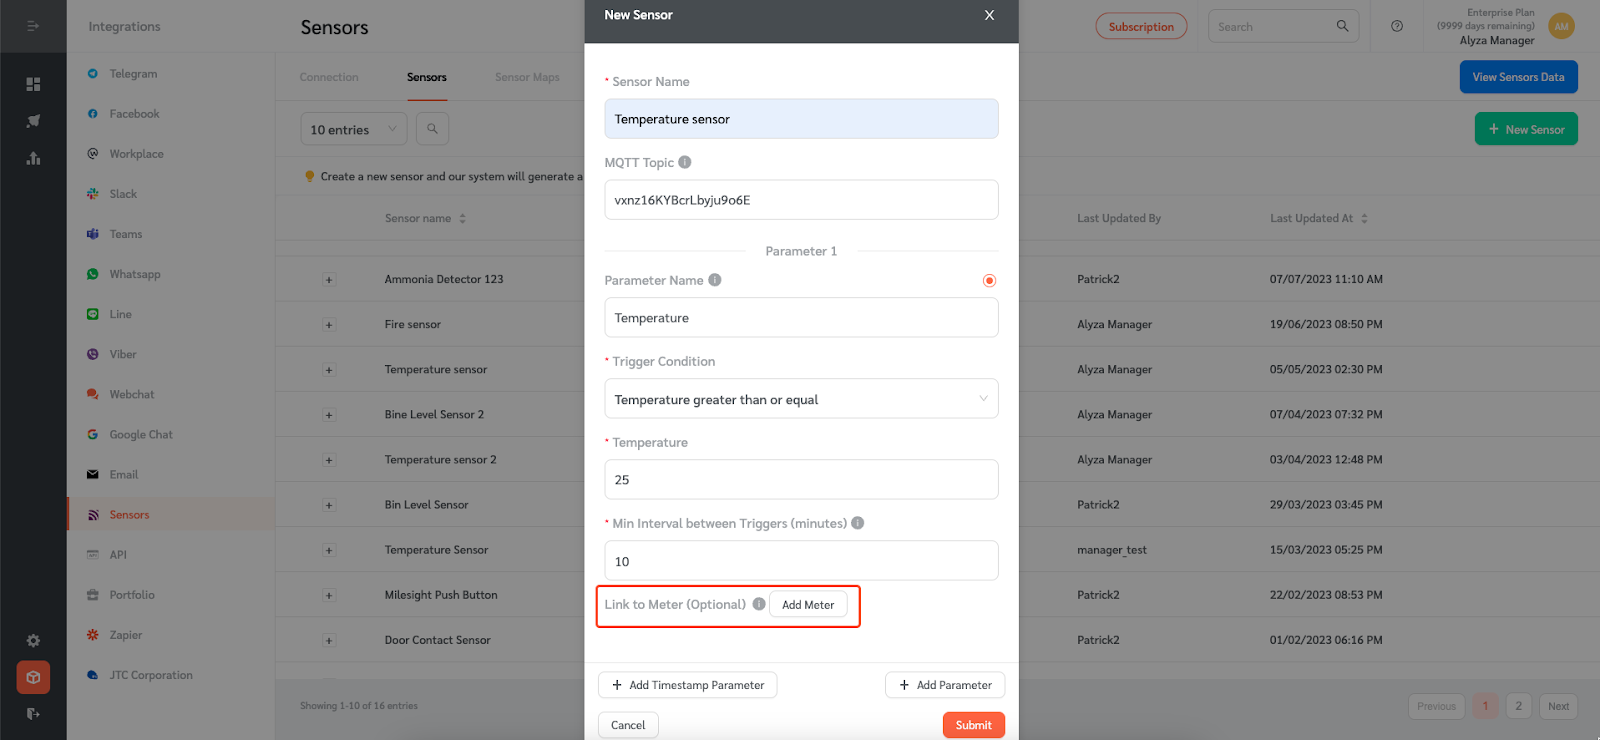Expand the Door Contact Sensor row
This screenshot has width=1600, height=740.
point(328,640)
